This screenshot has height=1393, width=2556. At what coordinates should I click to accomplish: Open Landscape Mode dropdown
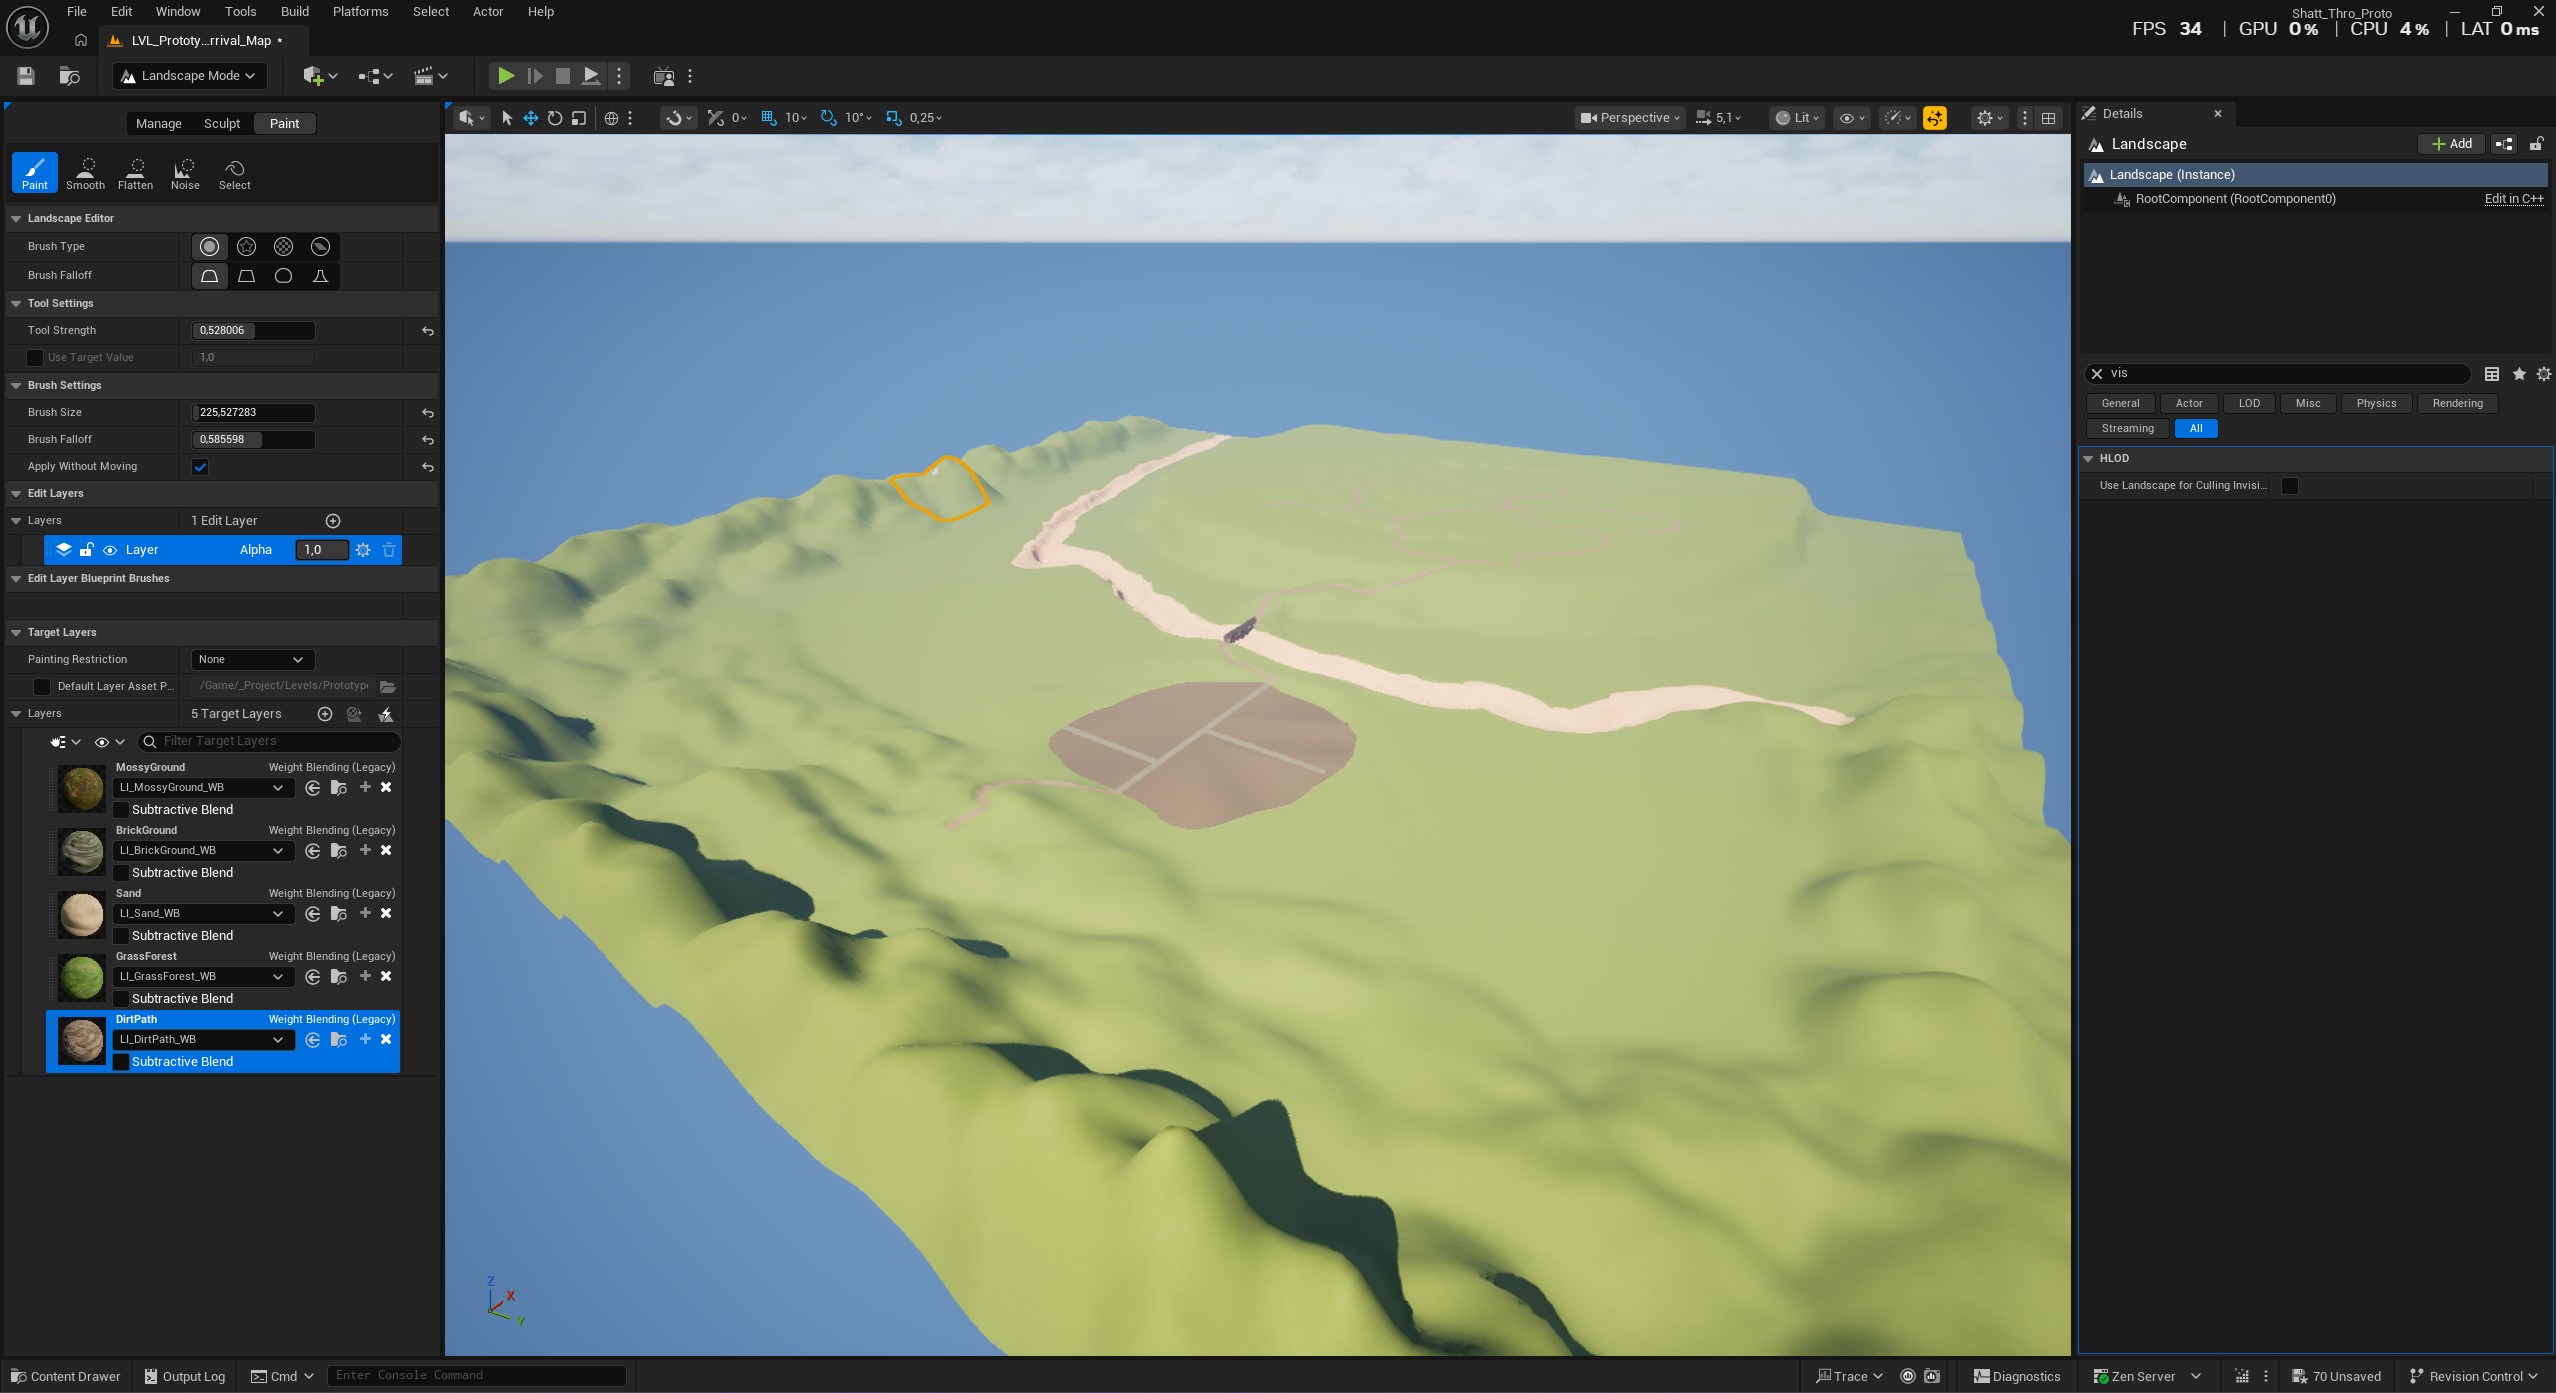coord(189,76)
